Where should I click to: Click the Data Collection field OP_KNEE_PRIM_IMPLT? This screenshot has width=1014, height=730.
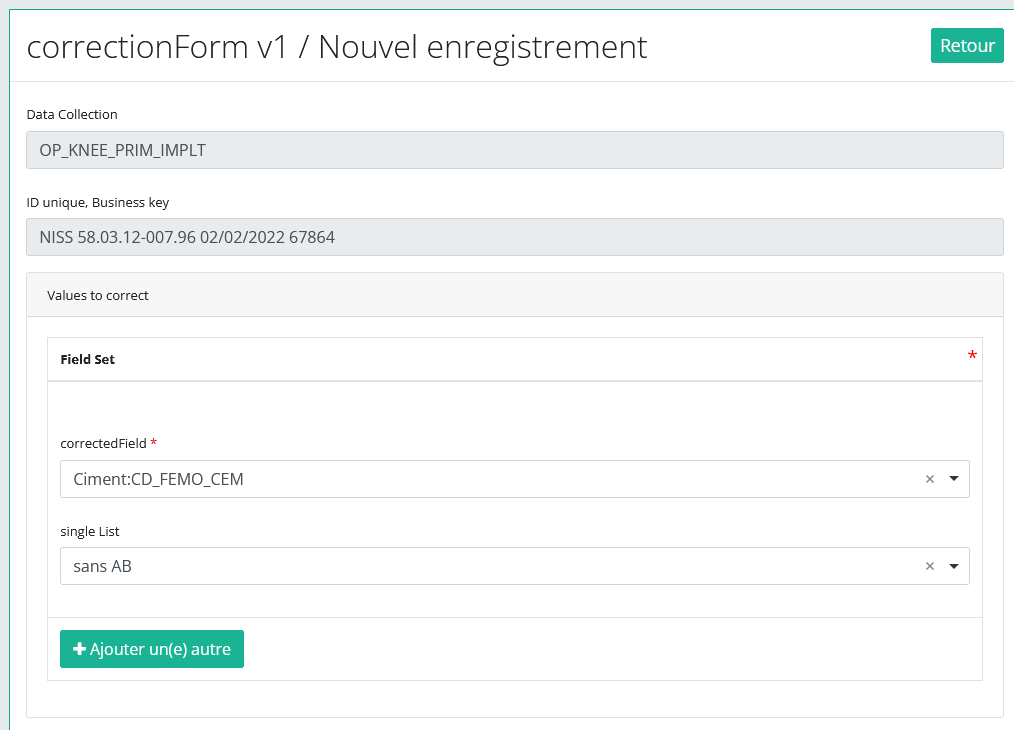pyautogui.click(x=514, y=150)
